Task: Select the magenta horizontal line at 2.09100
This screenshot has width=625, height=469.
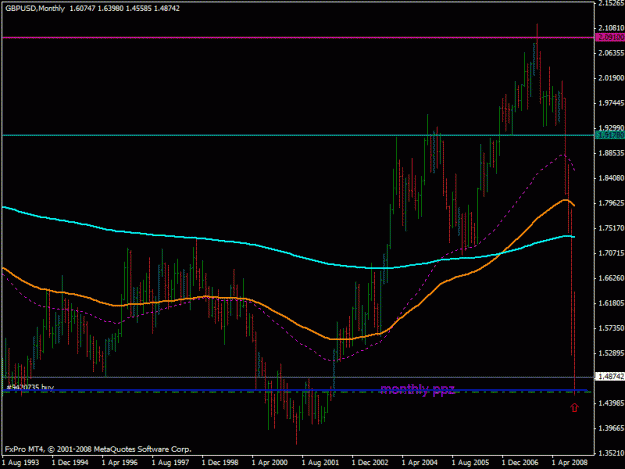Action: point(298,37)
